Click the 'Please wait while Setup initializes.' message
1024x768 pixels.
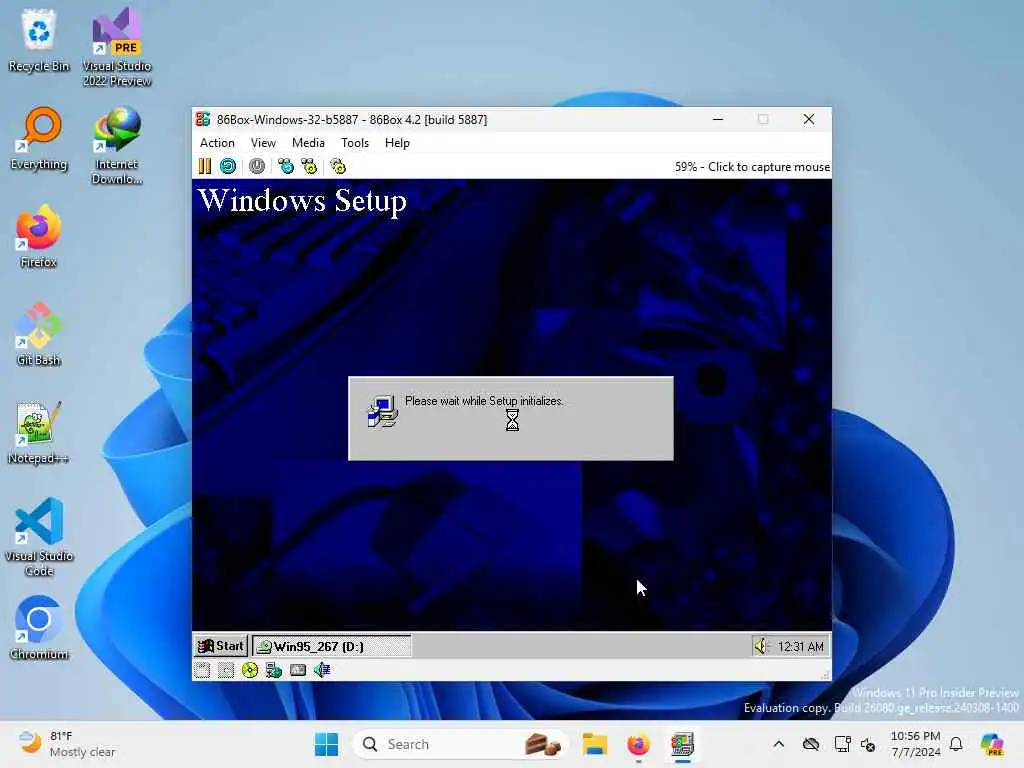tap(484, 401)
